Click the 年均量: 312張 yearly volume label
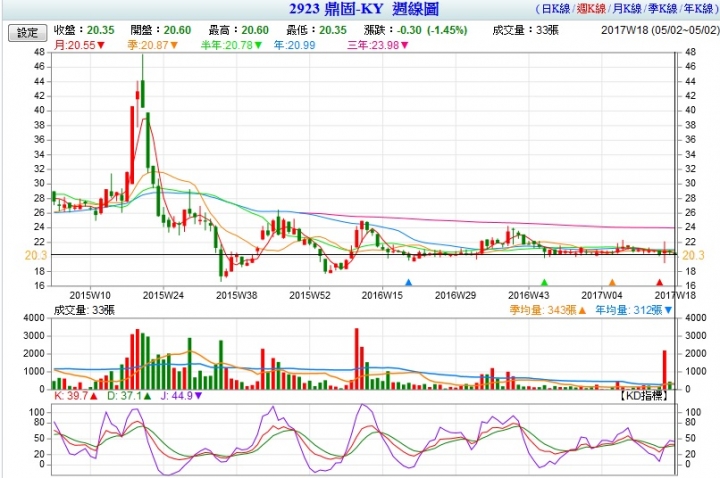Screen dimensions: 720x478 [634, 310]
